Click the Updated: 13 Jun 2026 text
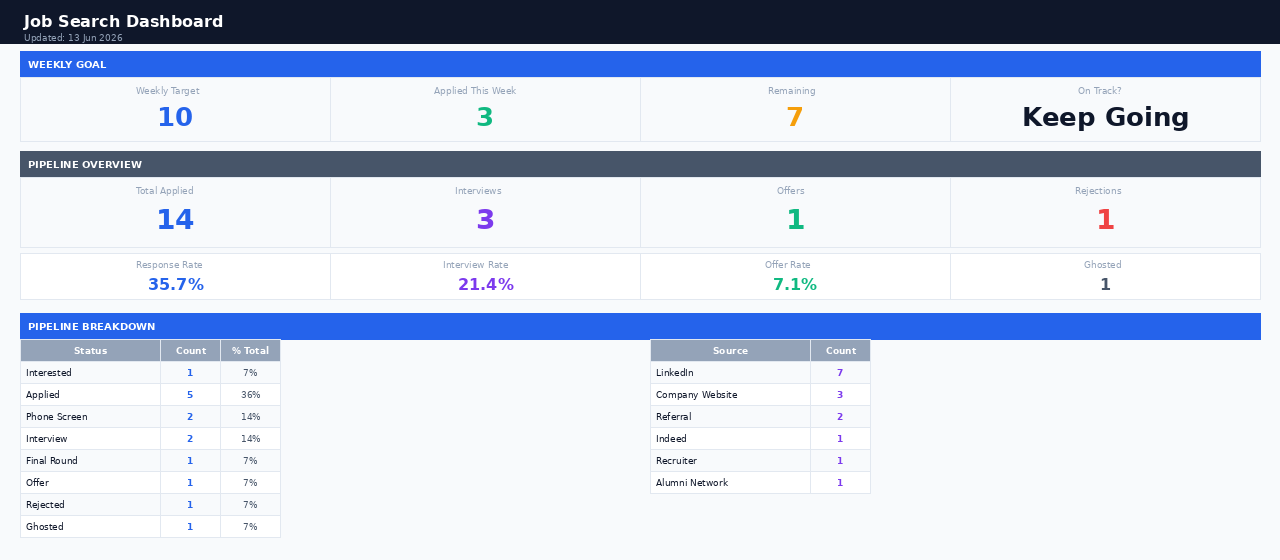The image size is (1280, 560). (73, 38)
